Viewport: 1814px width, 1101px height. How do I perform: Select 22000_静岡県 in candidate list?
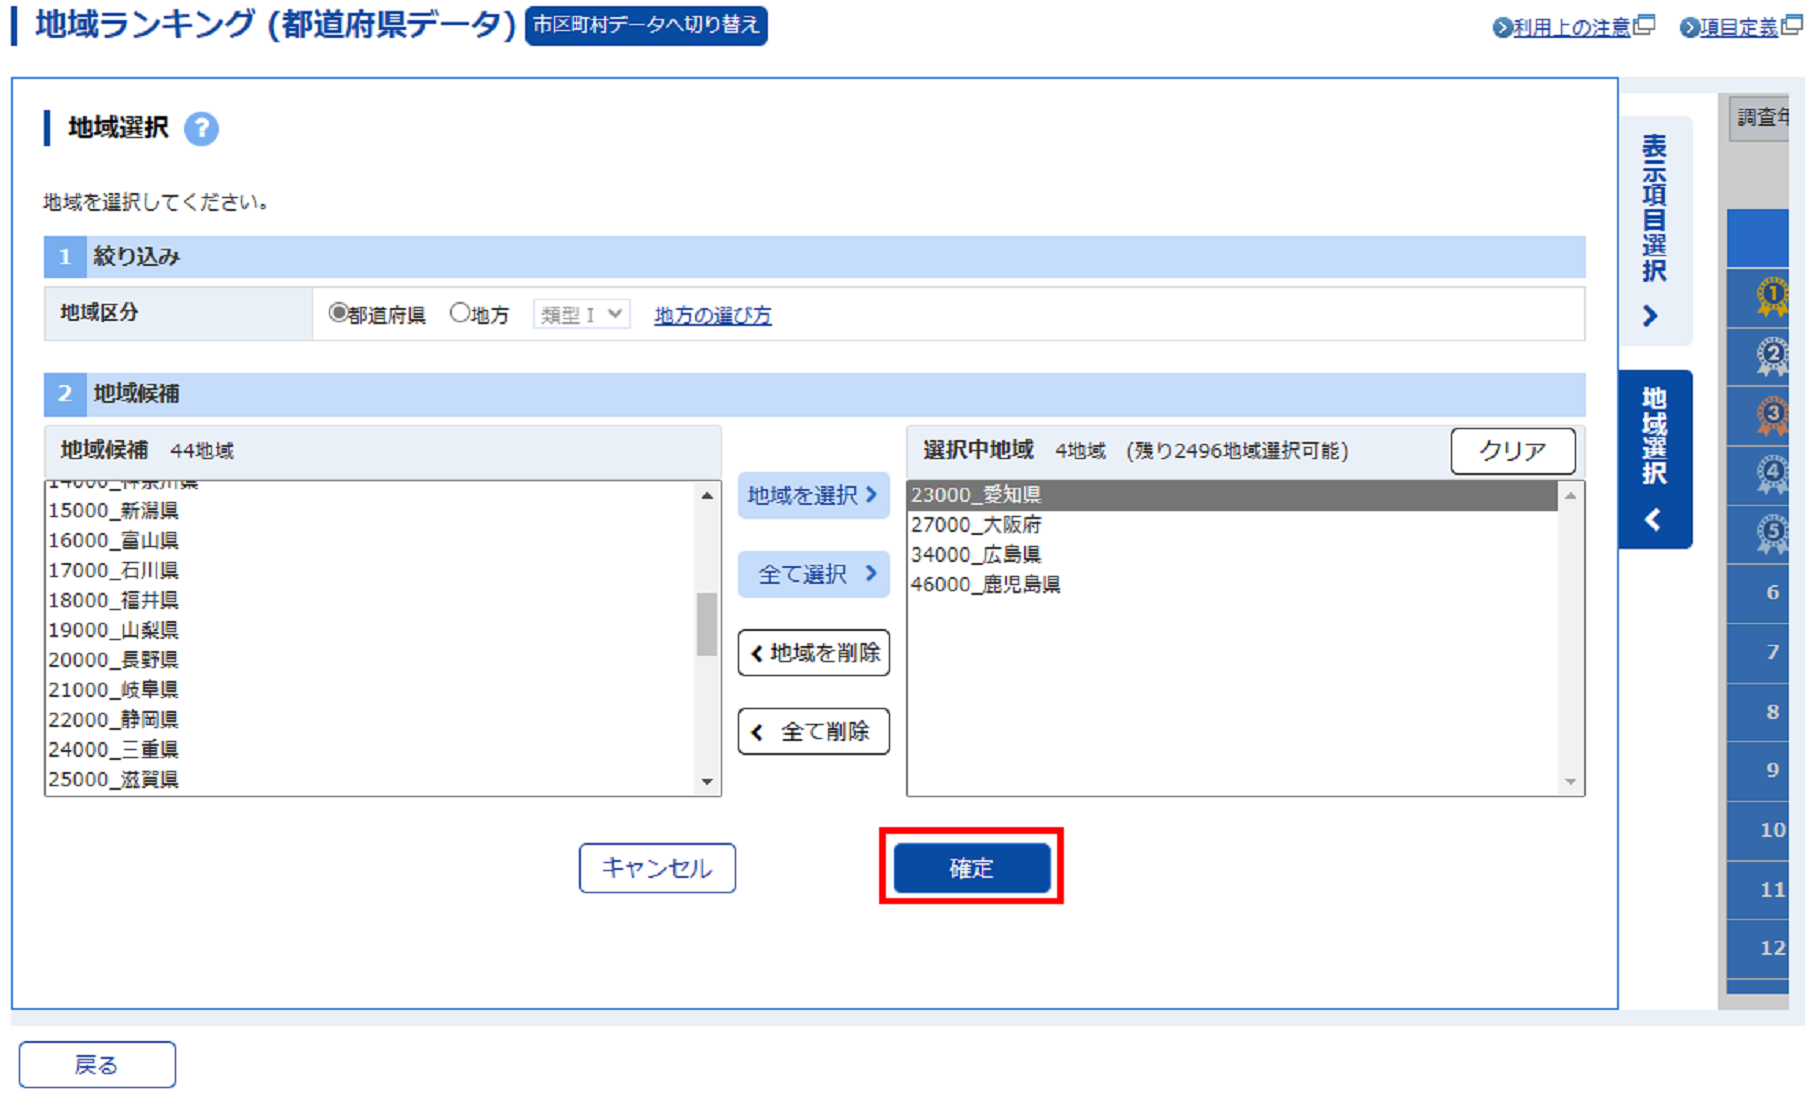(x=370, y=720)
